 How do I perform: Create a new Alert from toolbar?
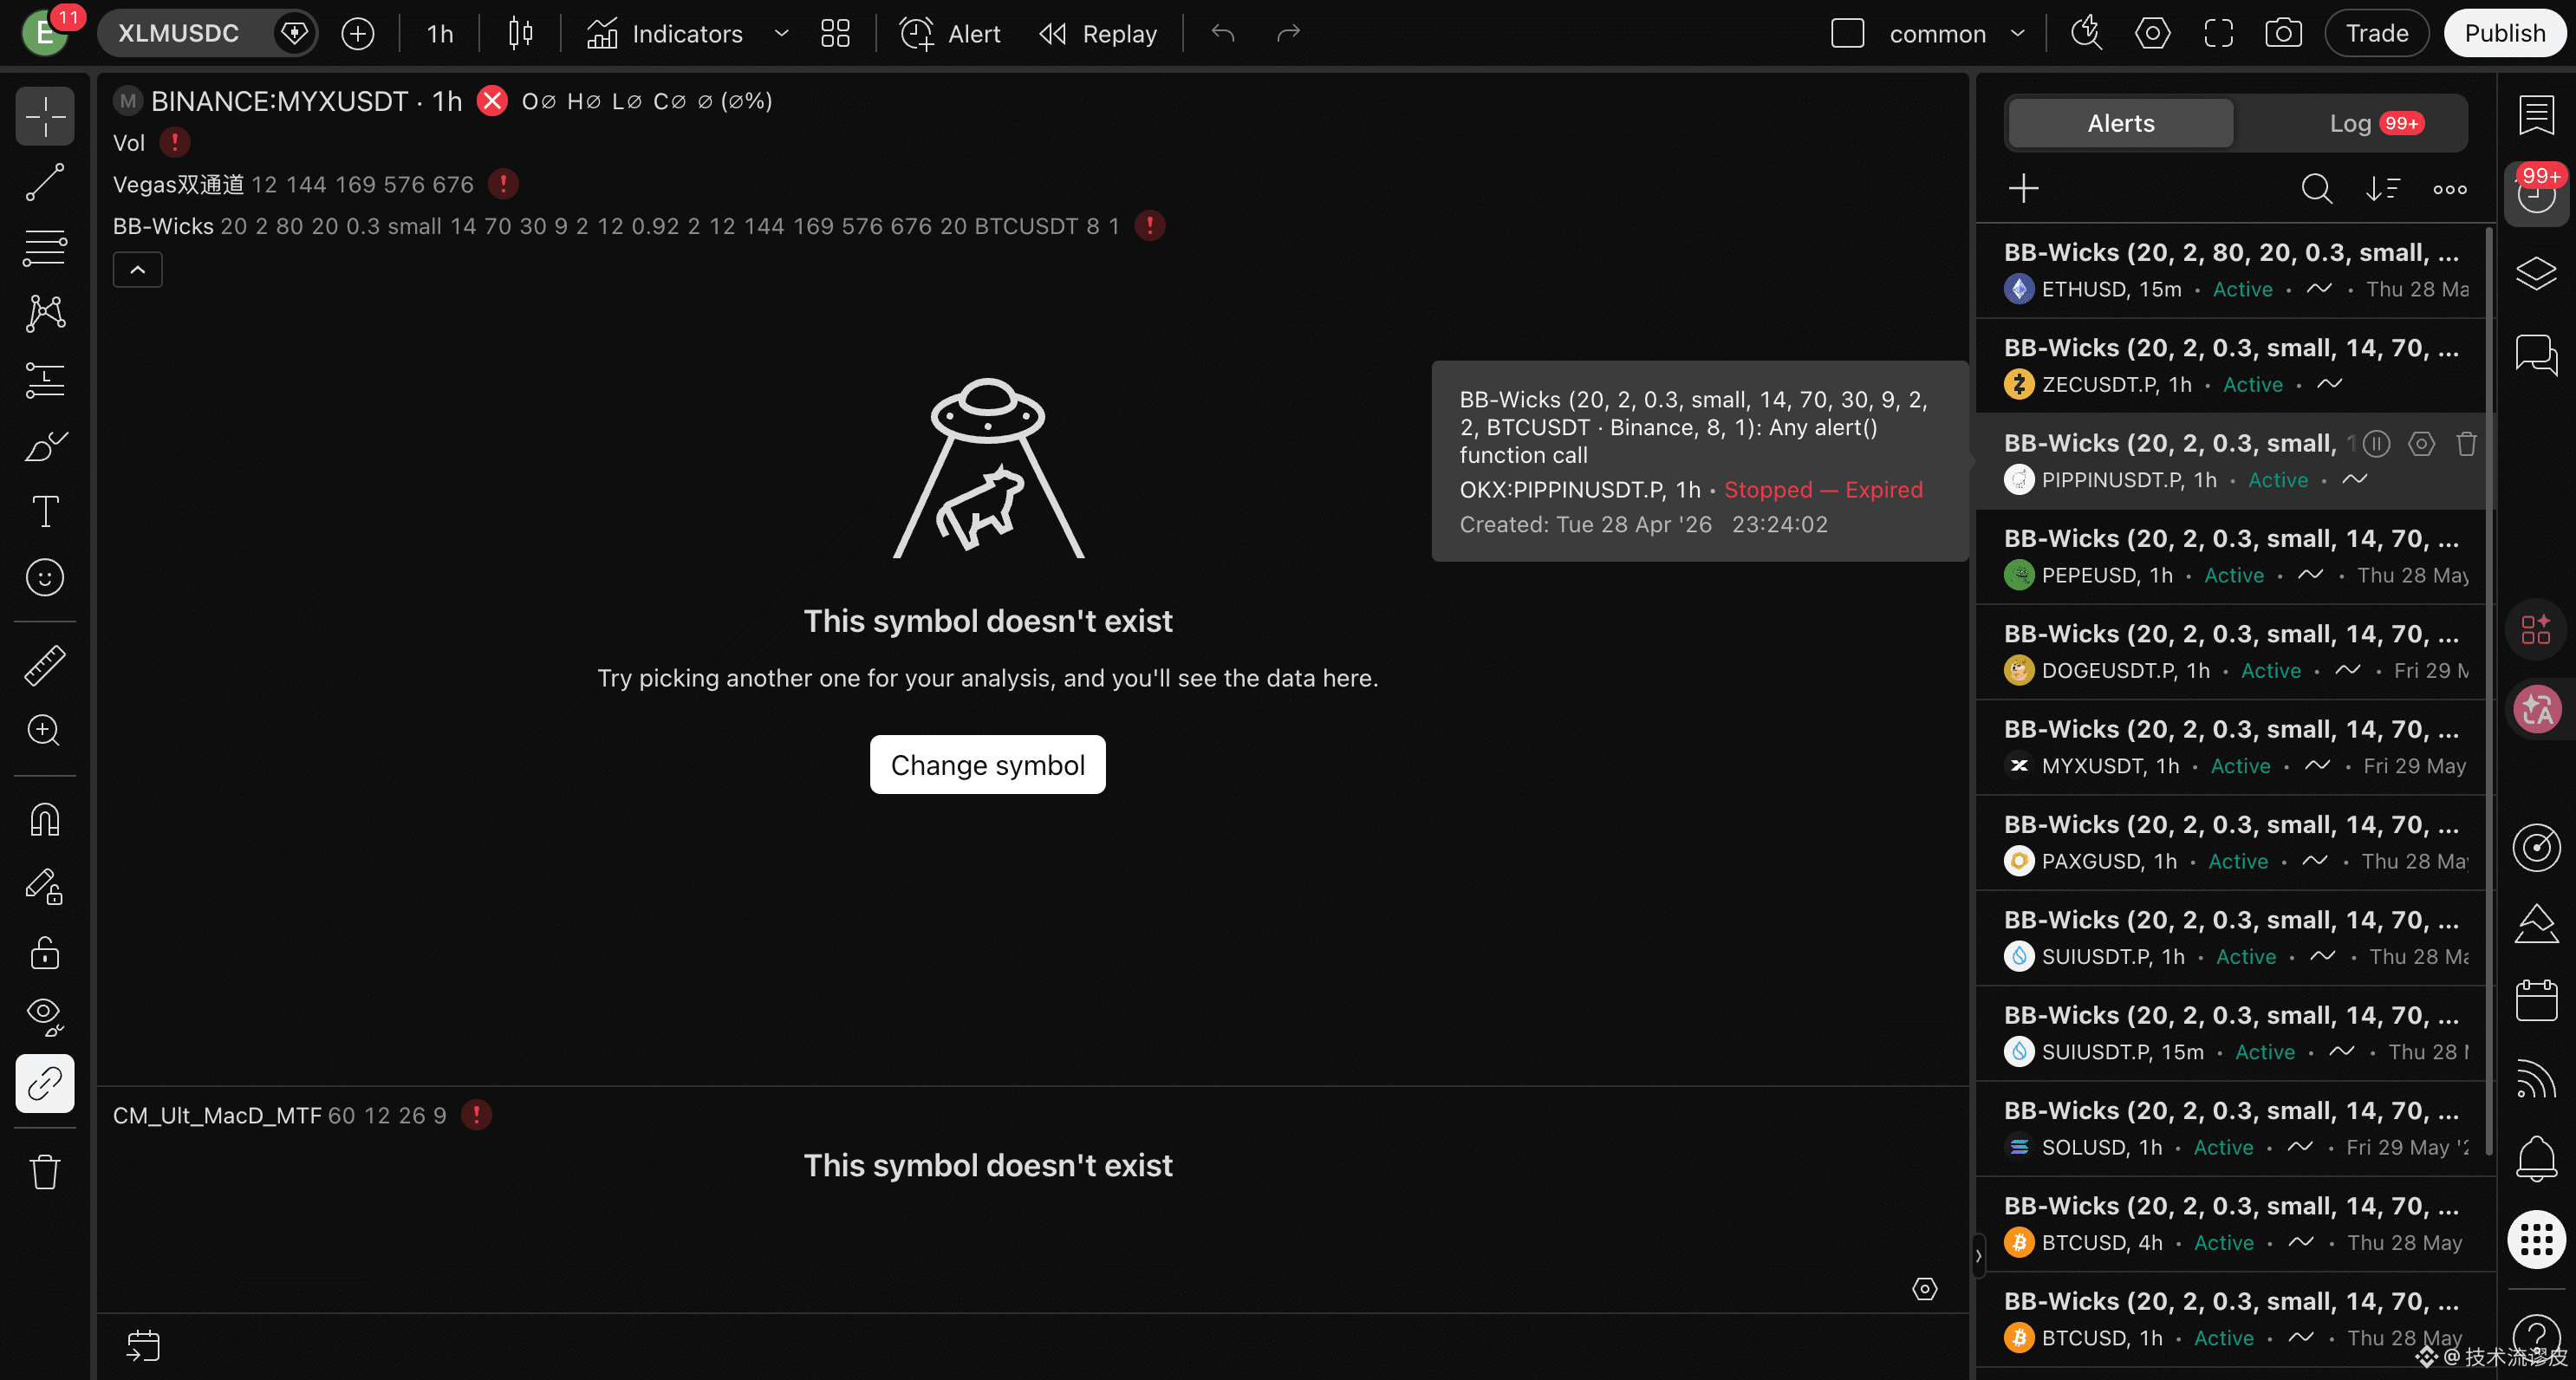(951, 33)
